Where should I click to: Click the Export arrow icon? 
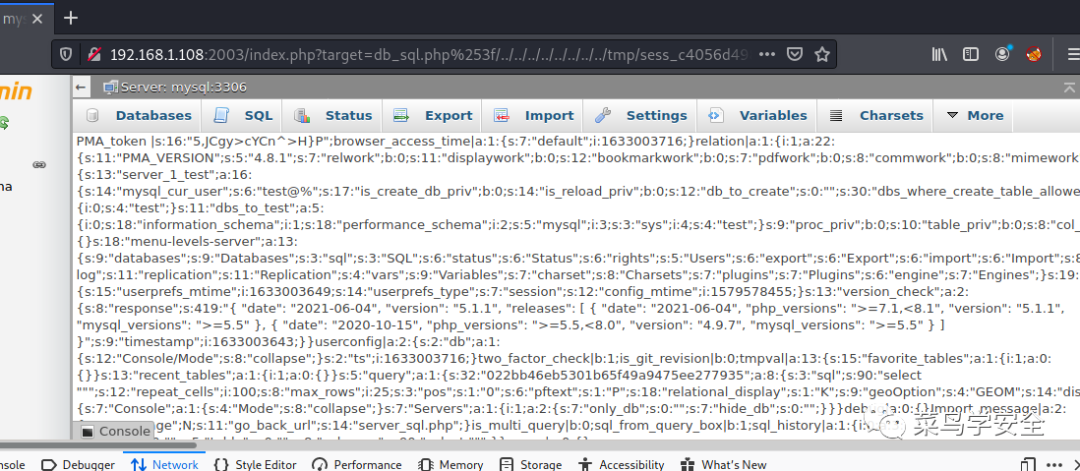point(401,116)
